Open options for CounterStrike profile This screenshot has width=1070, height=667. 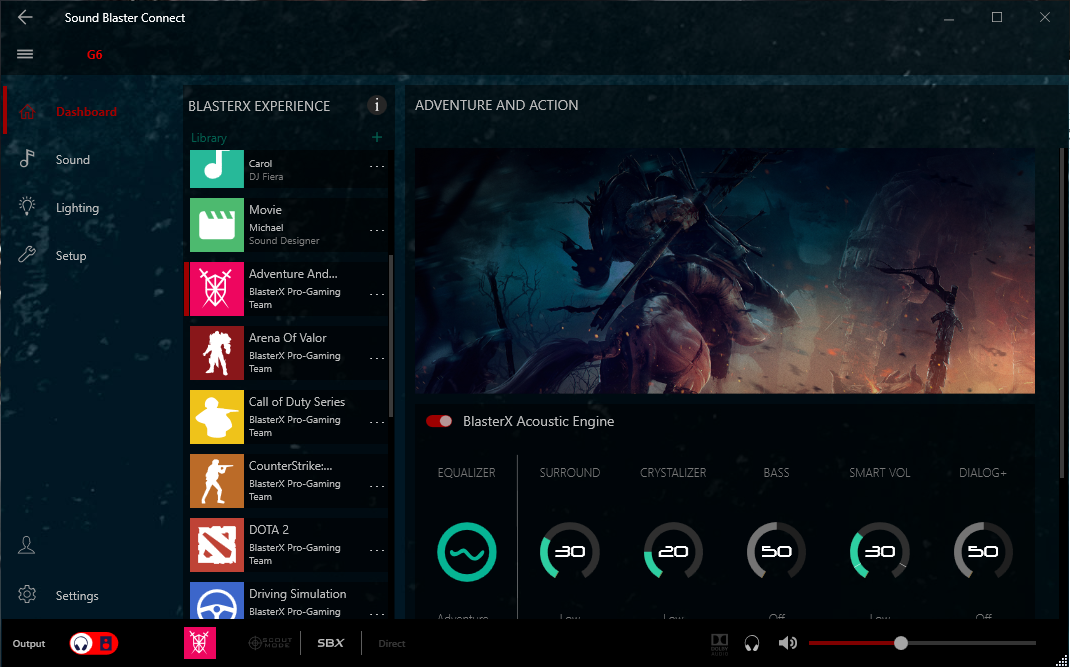coord(377,486)
